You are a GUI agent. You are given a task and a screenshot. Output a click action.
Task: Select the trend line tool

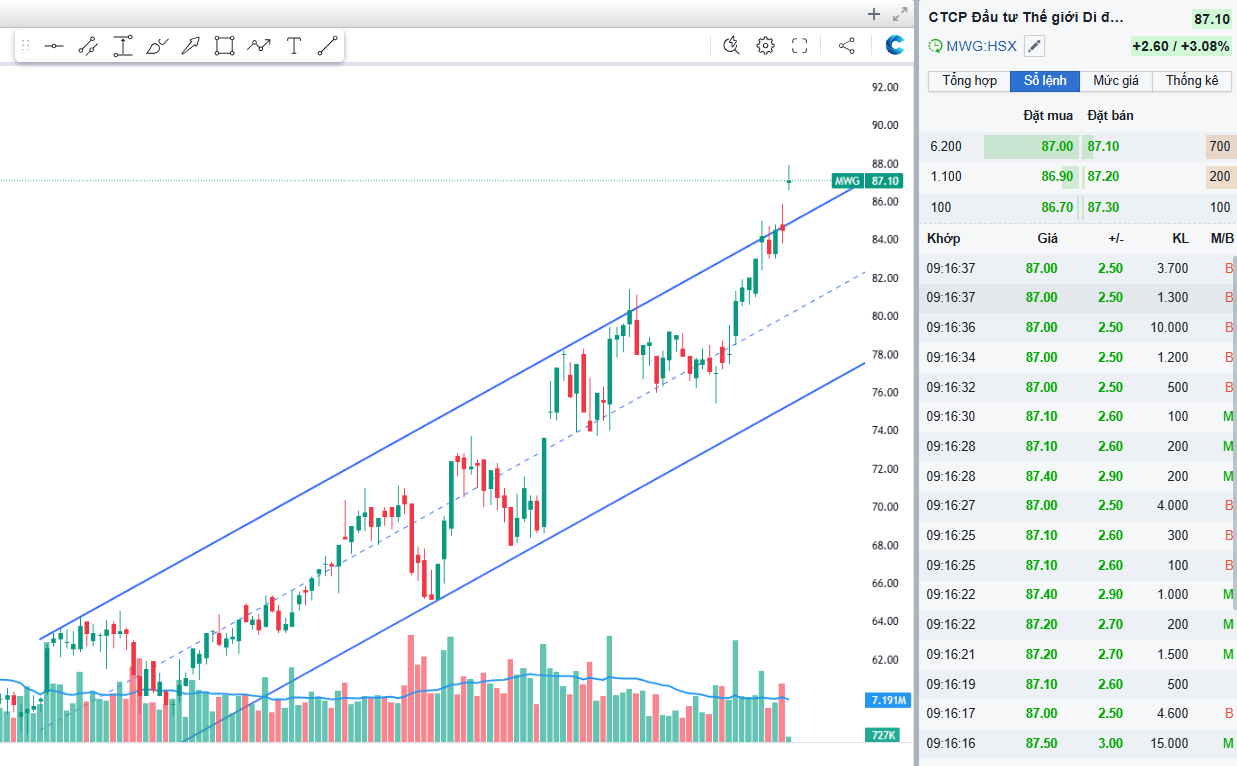click(328, 45)
